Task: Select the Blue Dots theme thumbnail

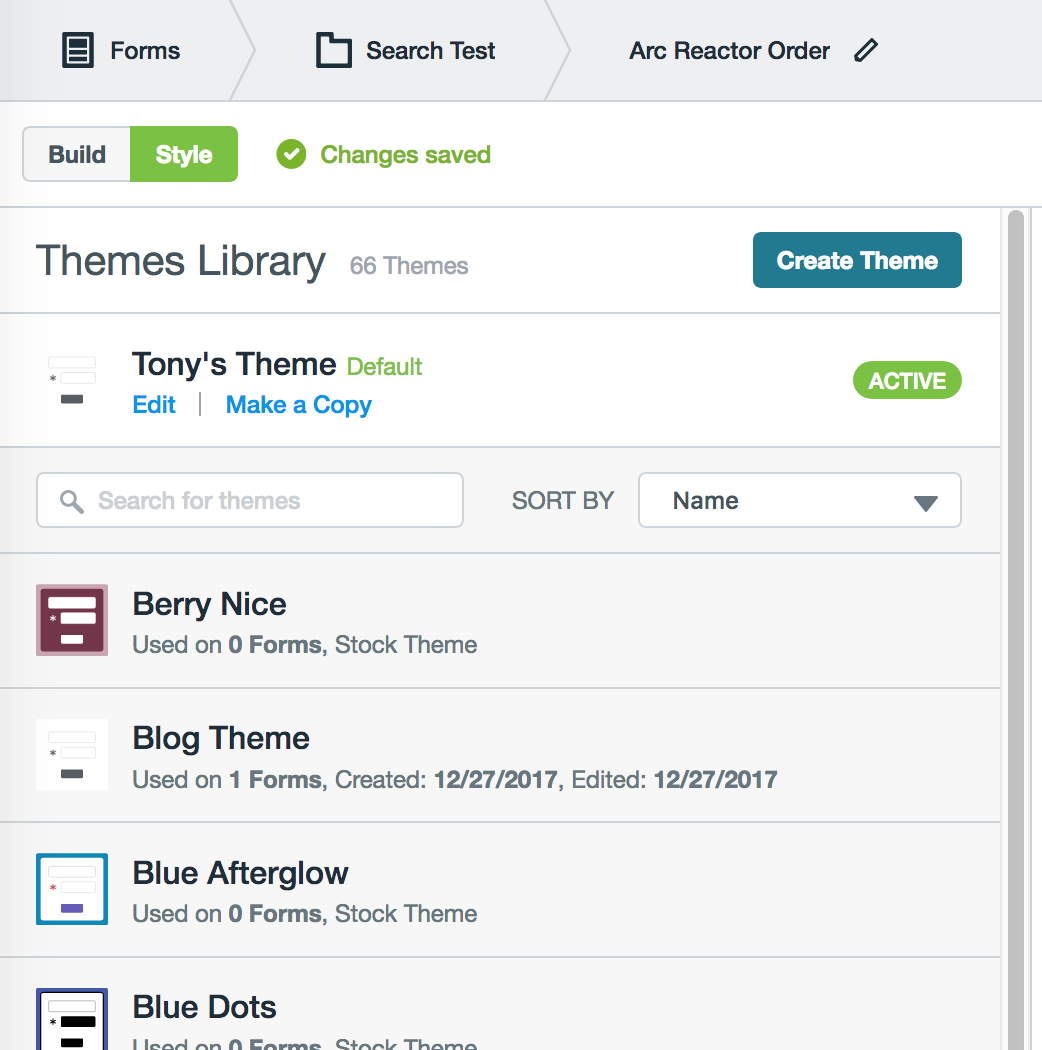Action: click(72, 1020)
